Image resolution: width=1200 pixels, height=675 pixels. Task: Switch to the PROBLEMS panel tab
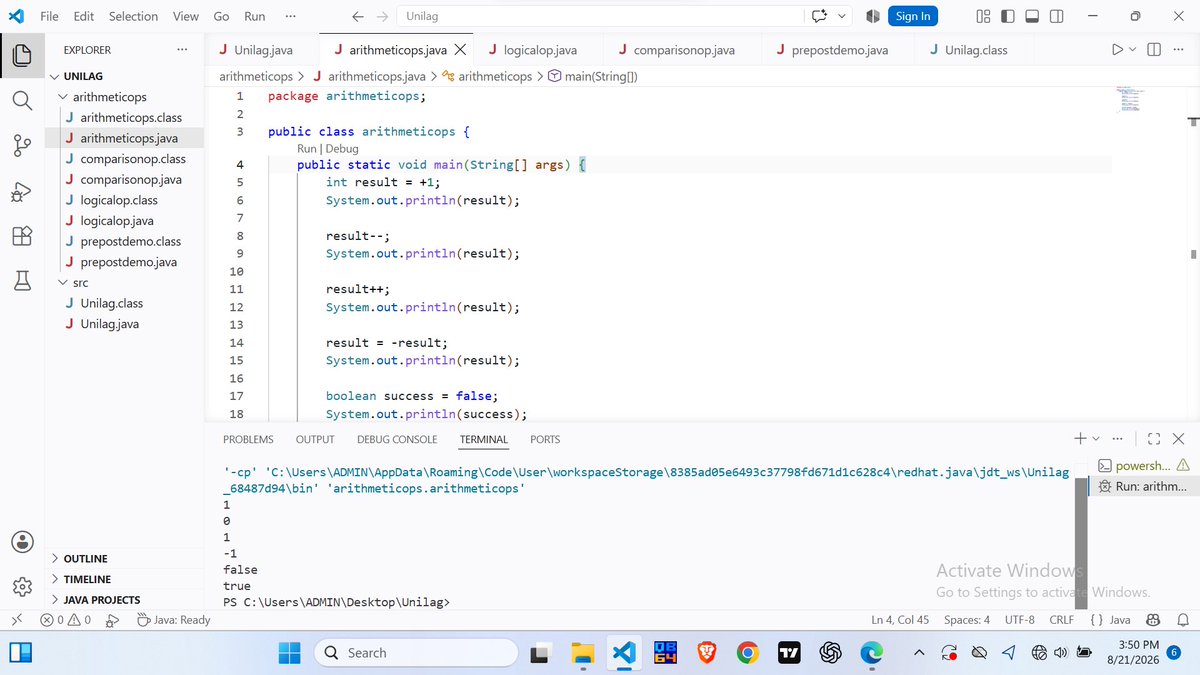[x=248, y=440]
